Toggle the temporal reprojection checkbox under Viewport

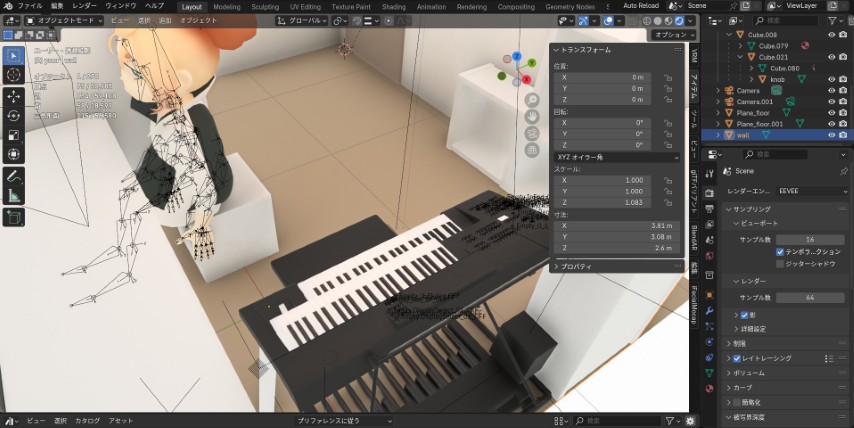point(779,251)
